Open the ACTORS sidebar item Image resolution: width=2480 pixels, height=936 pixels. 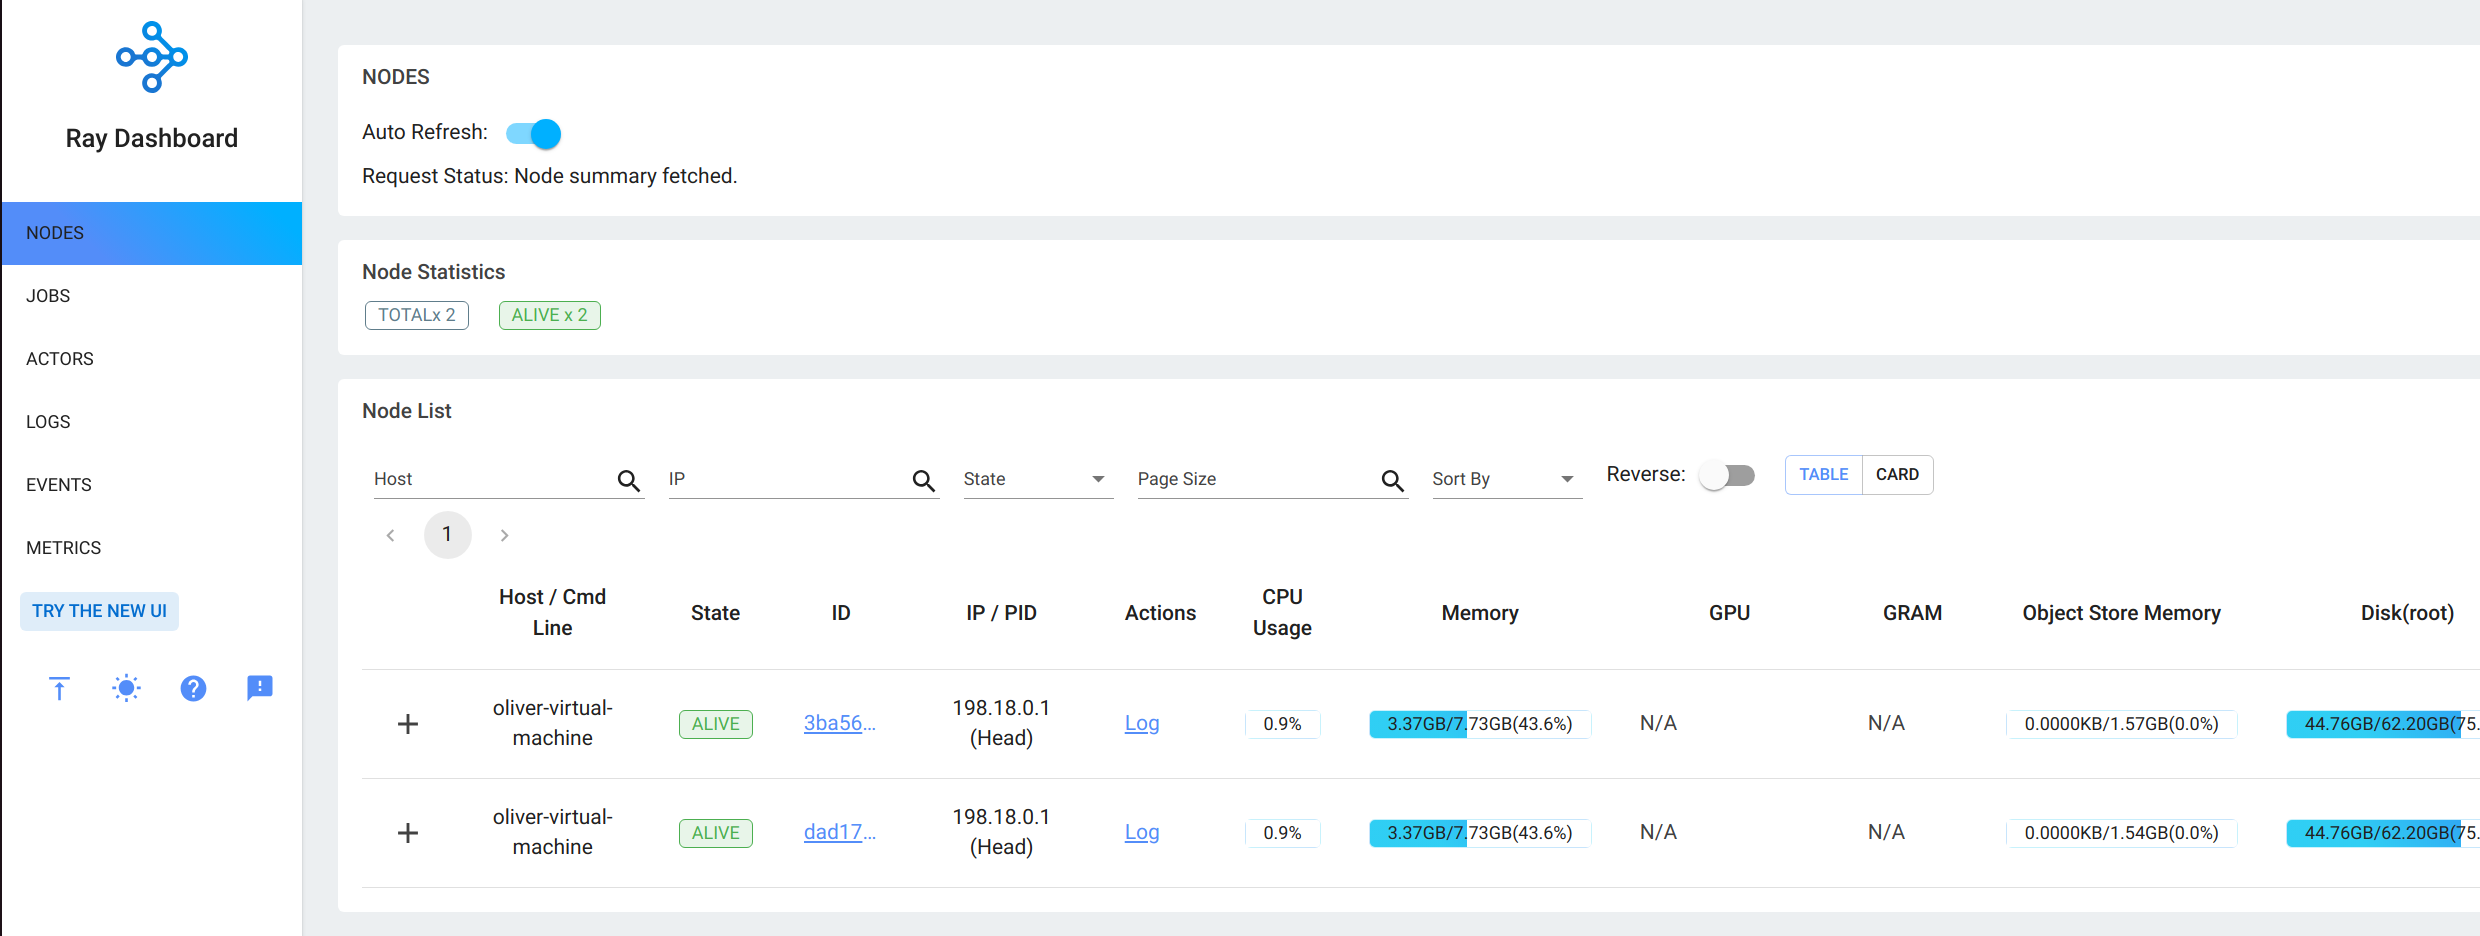pos(152,359)
